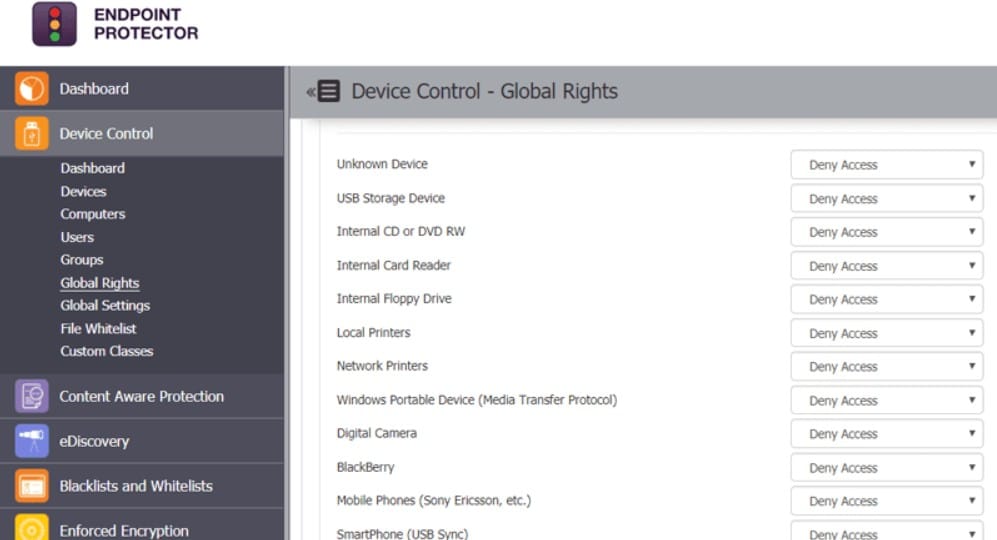This screenshot has width=997, height=540.
Task: Open the Device Control section
Action: point(142,134)
